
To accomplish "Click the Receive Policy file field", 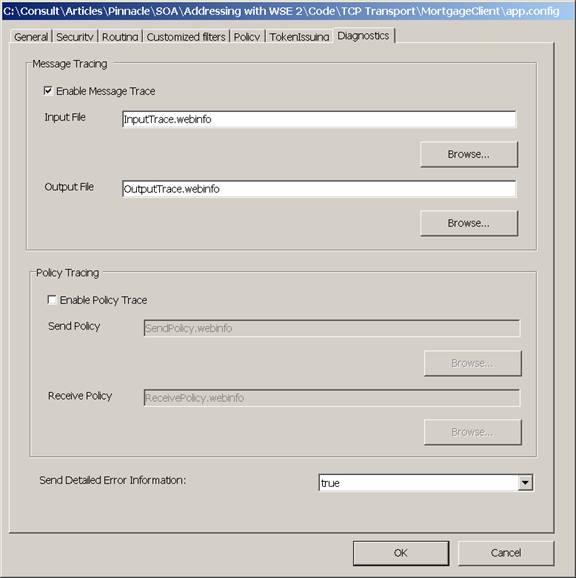I will 332,398.
